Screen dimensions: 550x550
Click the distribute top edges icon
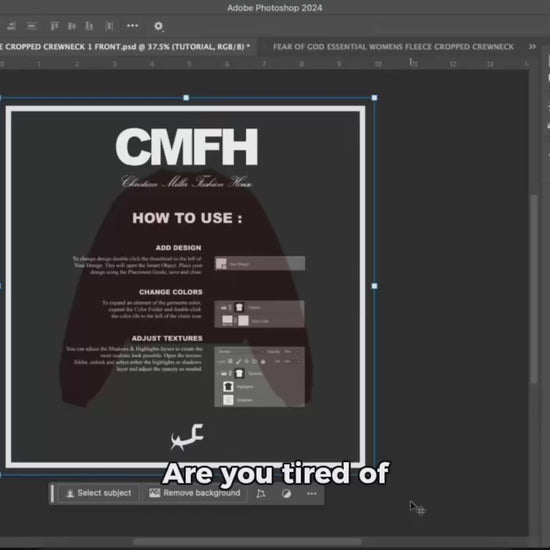pyautogui.click(x=54, y=26)
